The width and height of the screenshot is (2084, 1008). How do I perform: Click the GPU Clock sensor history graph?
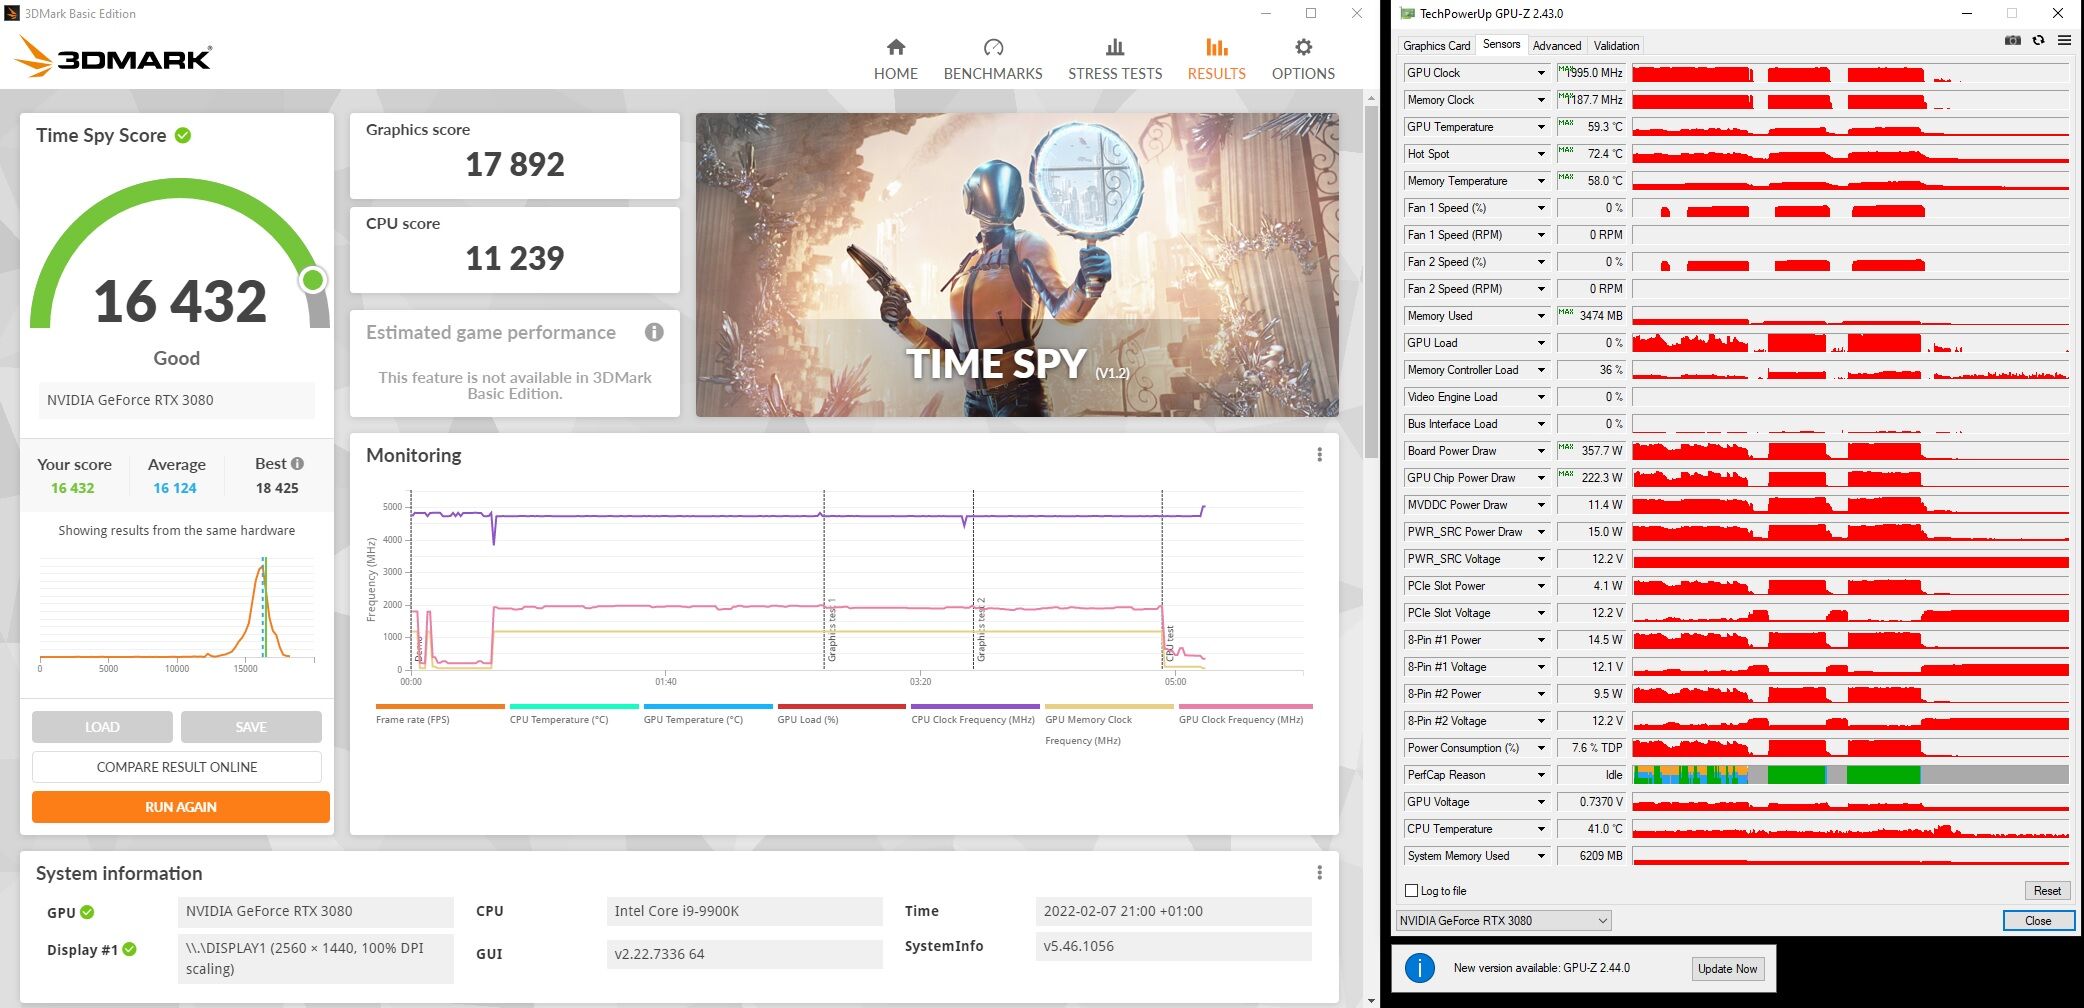(x=1850, y=73)
